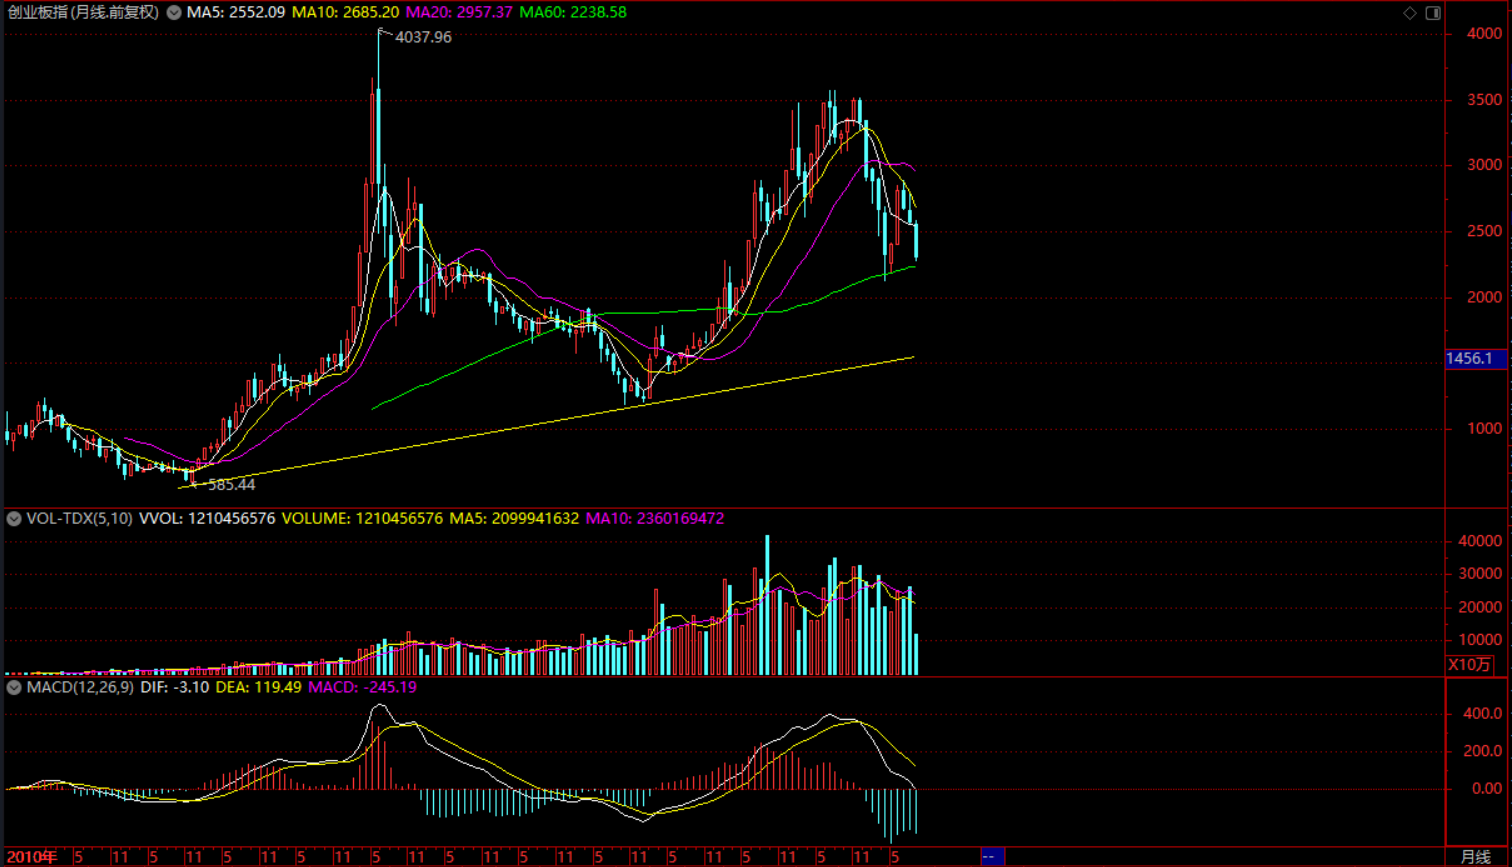Click the volume MA5: 2099941632 value
The image size is (1512, 867).
pyautogui.click(x=514, y=519)
